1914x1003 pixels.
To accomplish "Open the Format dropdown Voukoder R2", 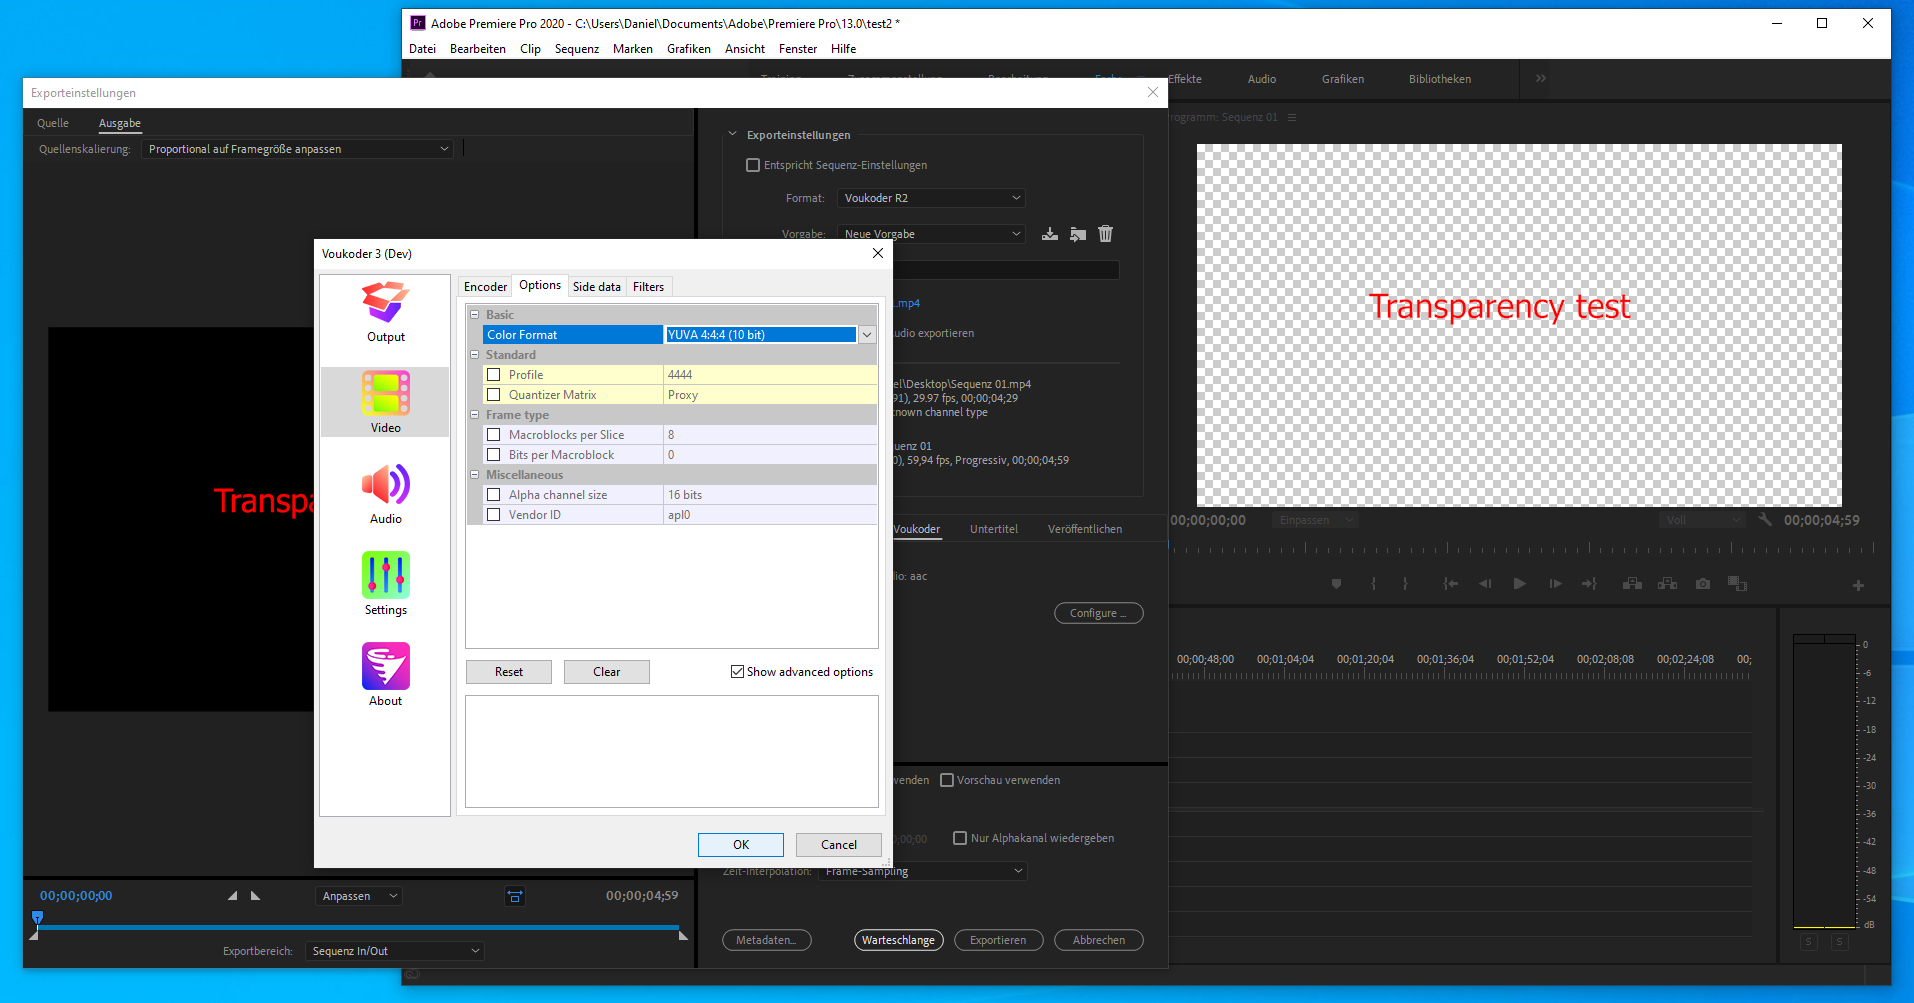I will [931, 198].
